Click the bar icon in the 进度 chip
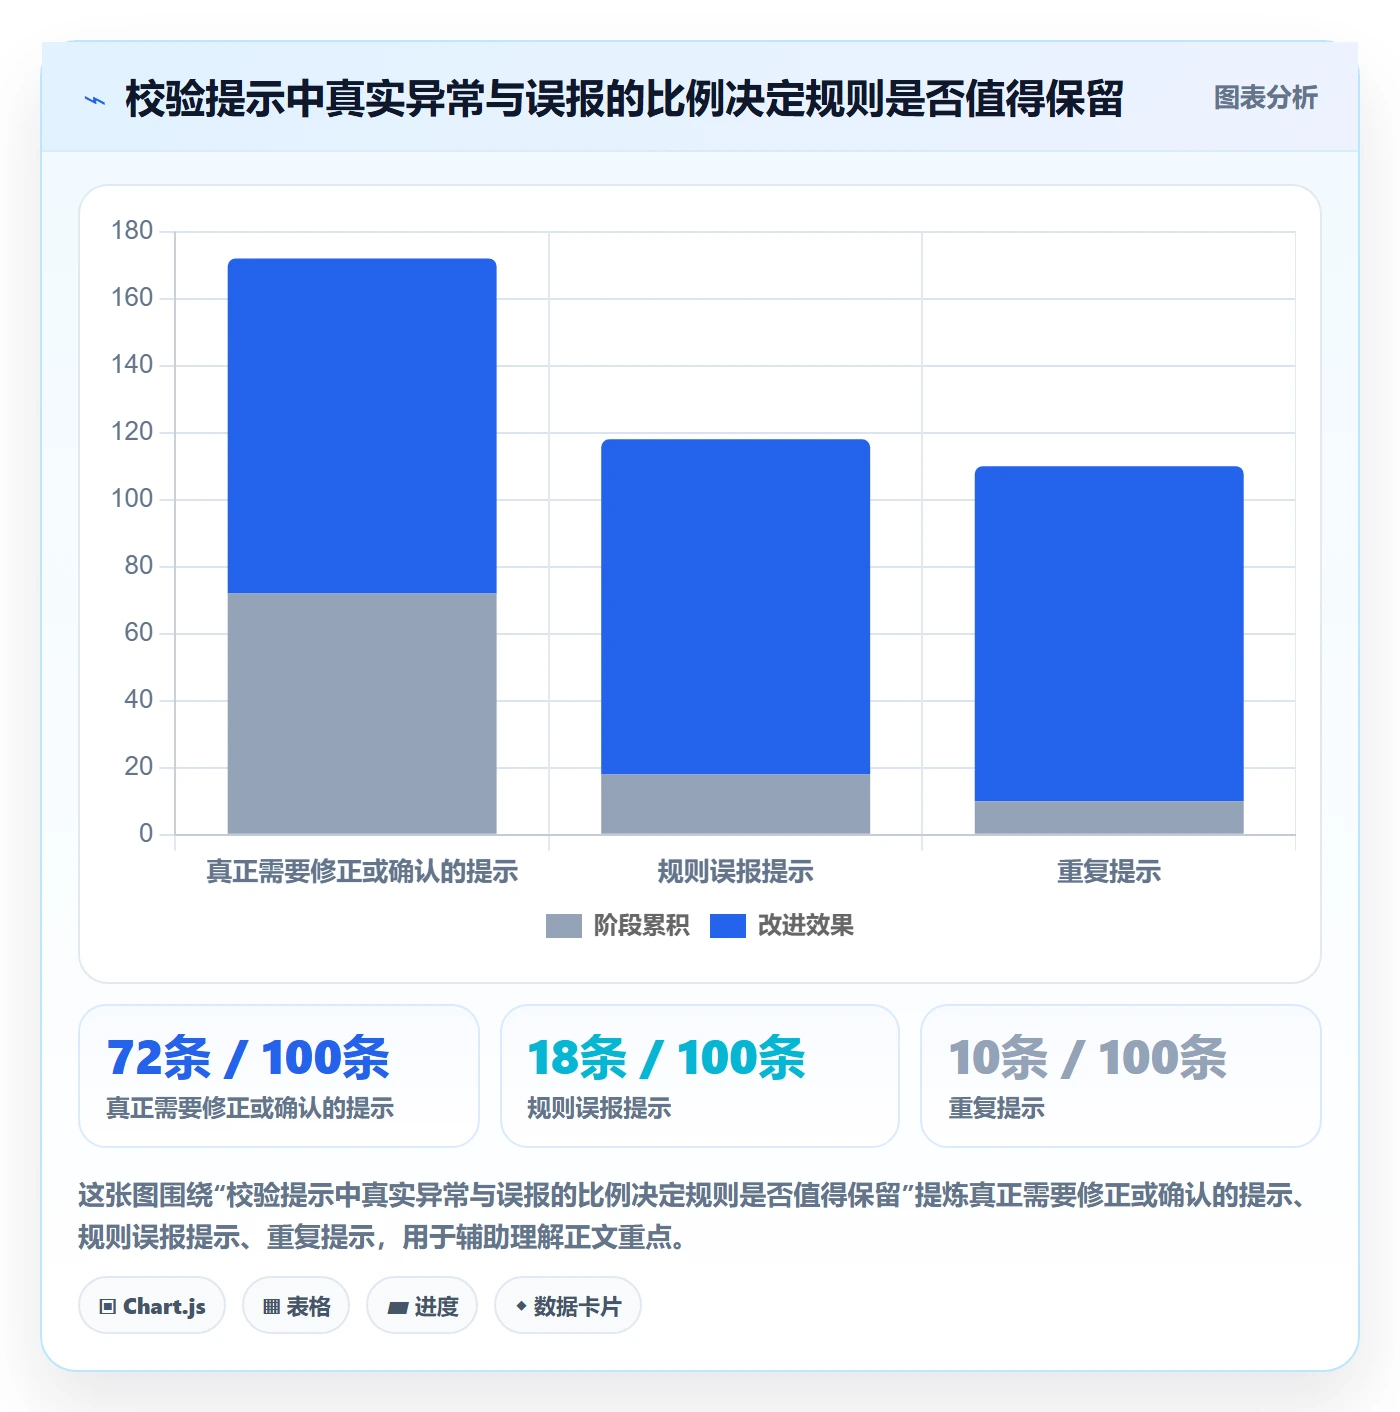This screenshot has width=1400, height=1412. coord(397,1307)
